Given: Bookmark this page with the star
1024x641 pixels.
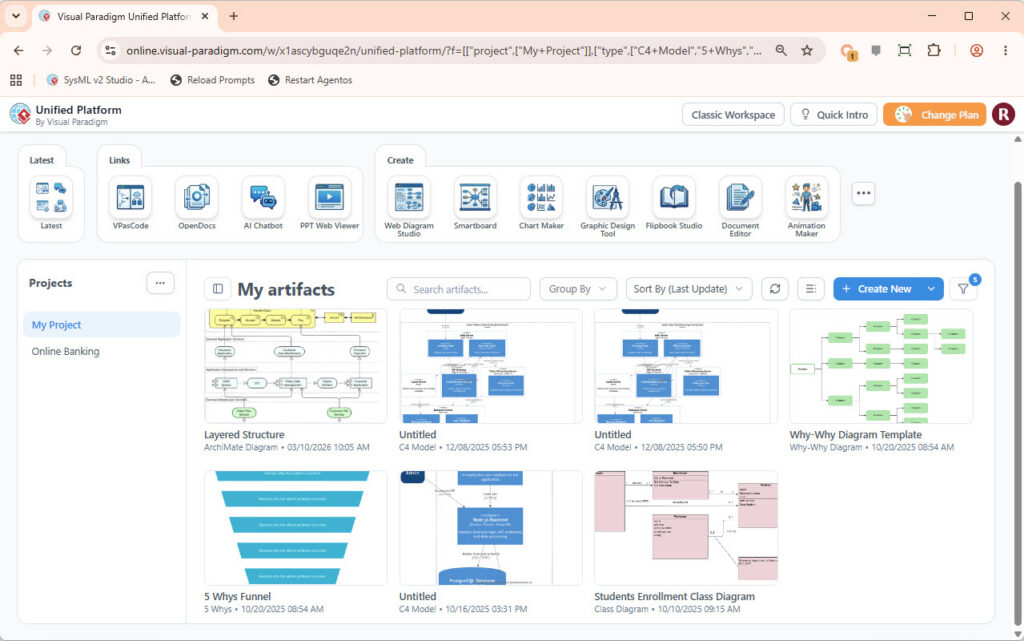Looking at the screenshot, I should 807,50.
